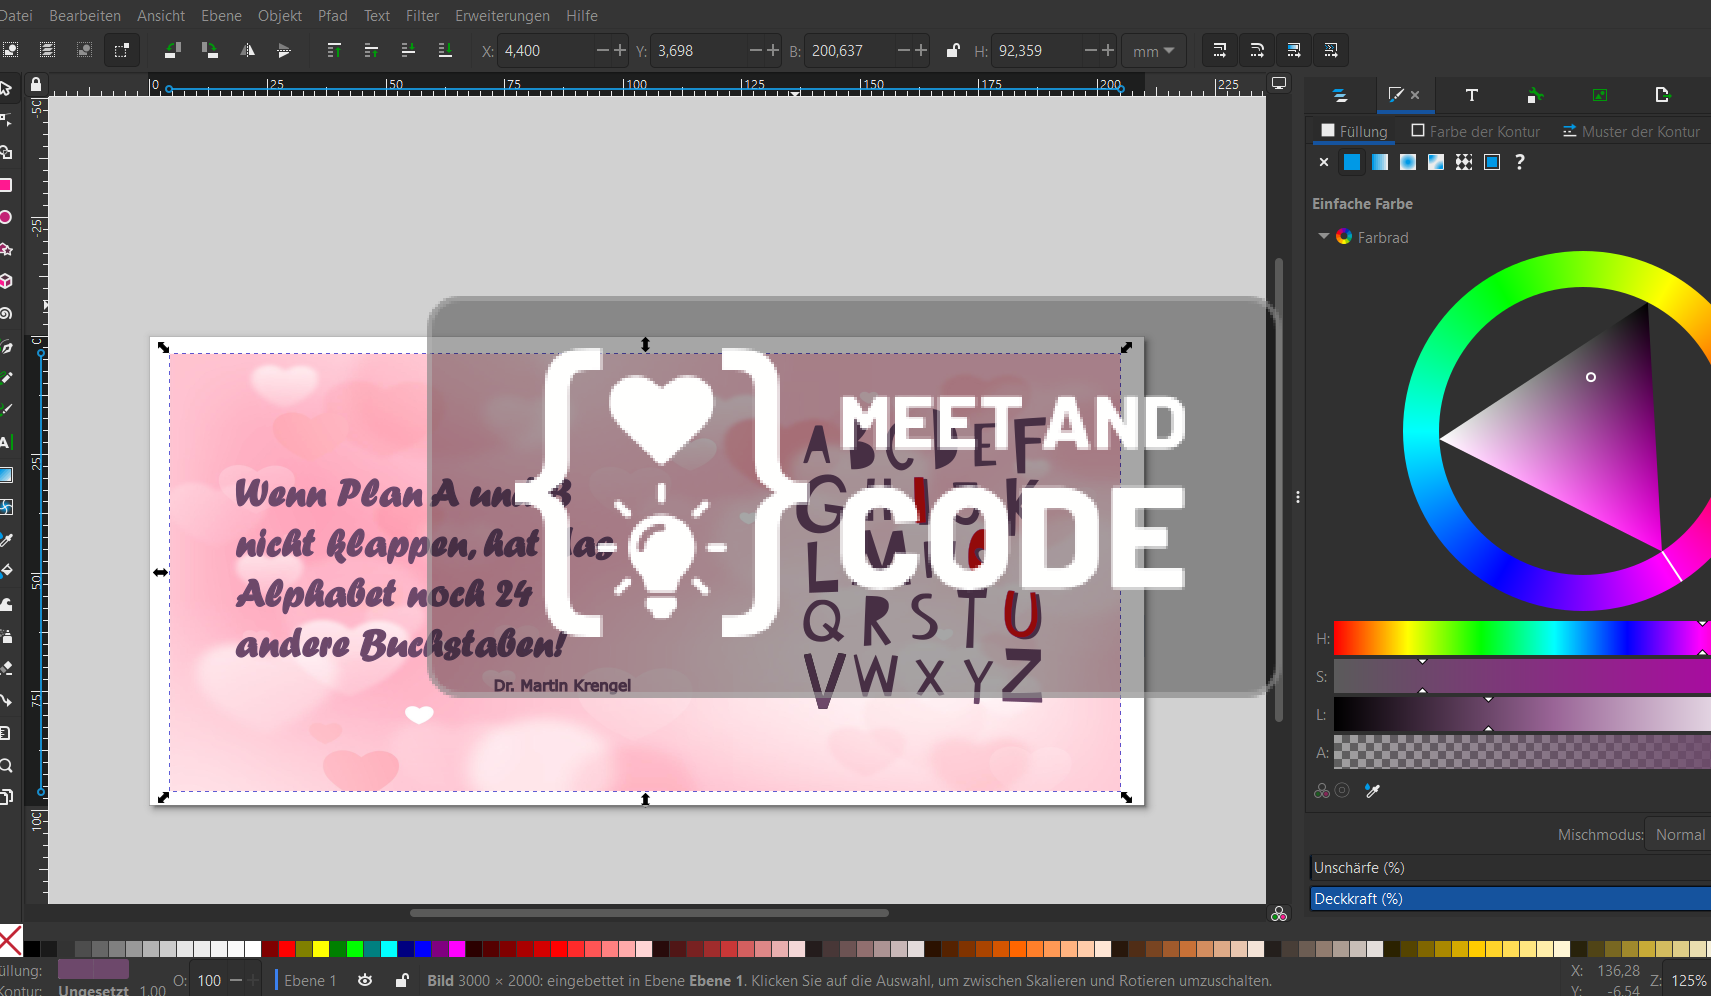Screen dimensions: 1711x996
Task: Click the hue H slider bar
Action: [1522, 638]
